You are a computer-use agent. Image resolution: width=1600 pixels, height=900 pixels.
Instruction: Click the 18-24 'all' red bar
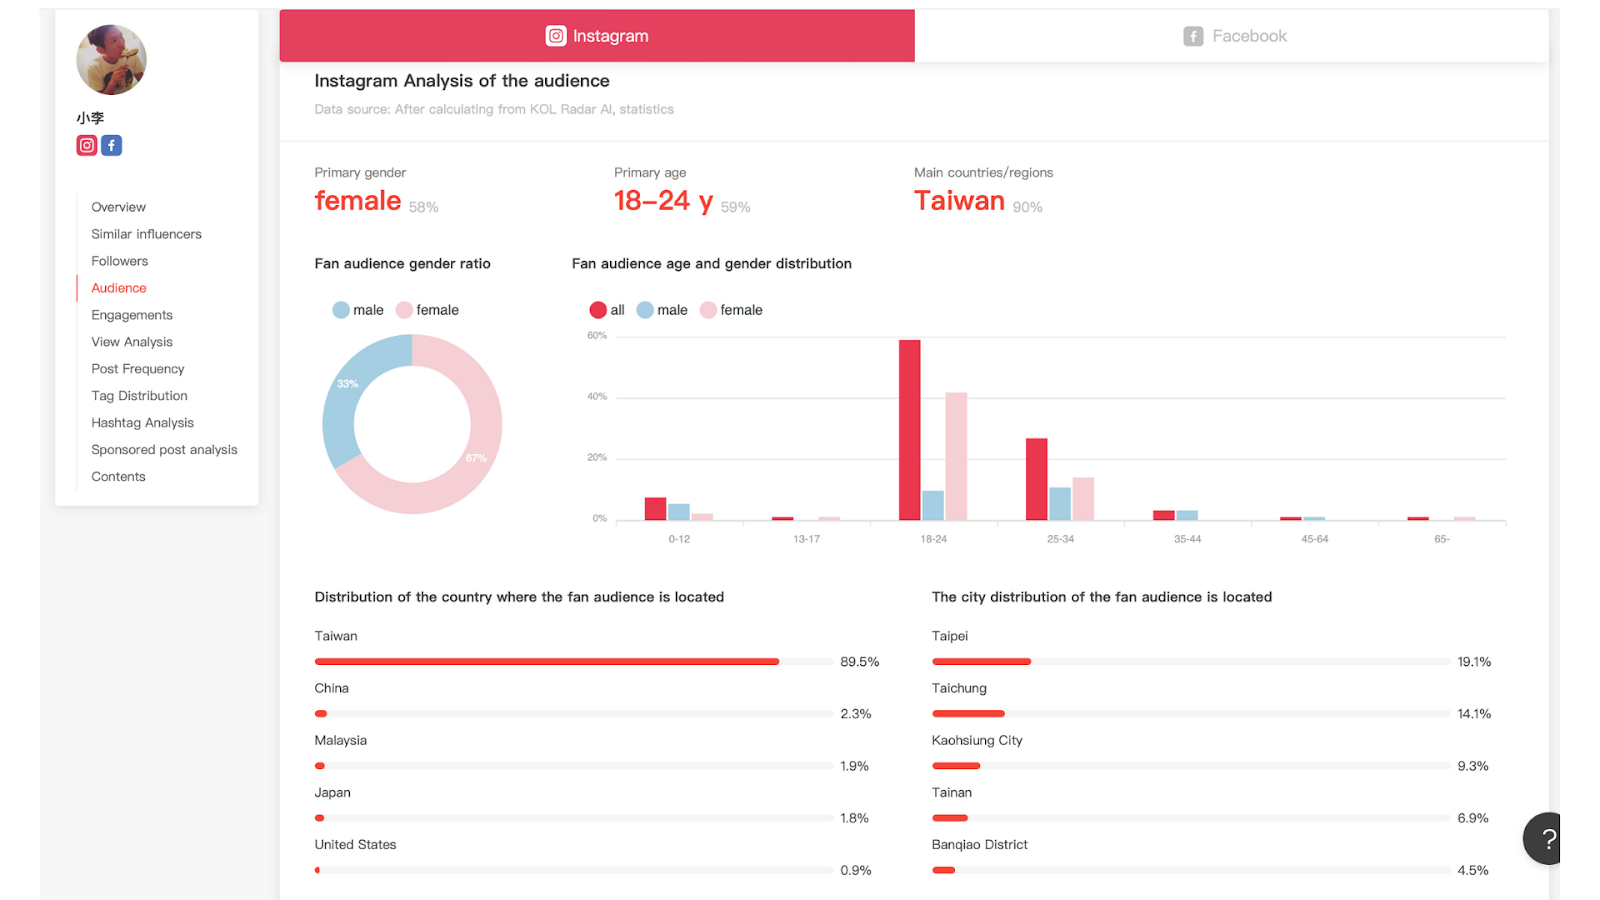[910, 430]
